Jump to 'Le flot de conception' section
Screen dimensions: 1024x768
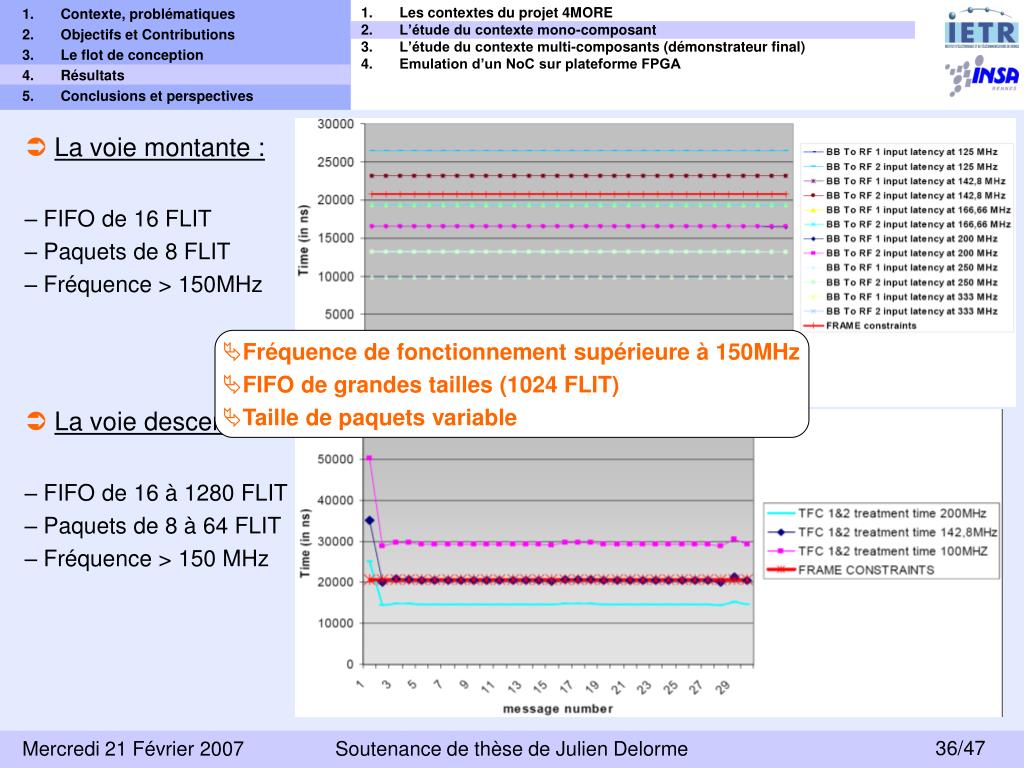[132, 55]
